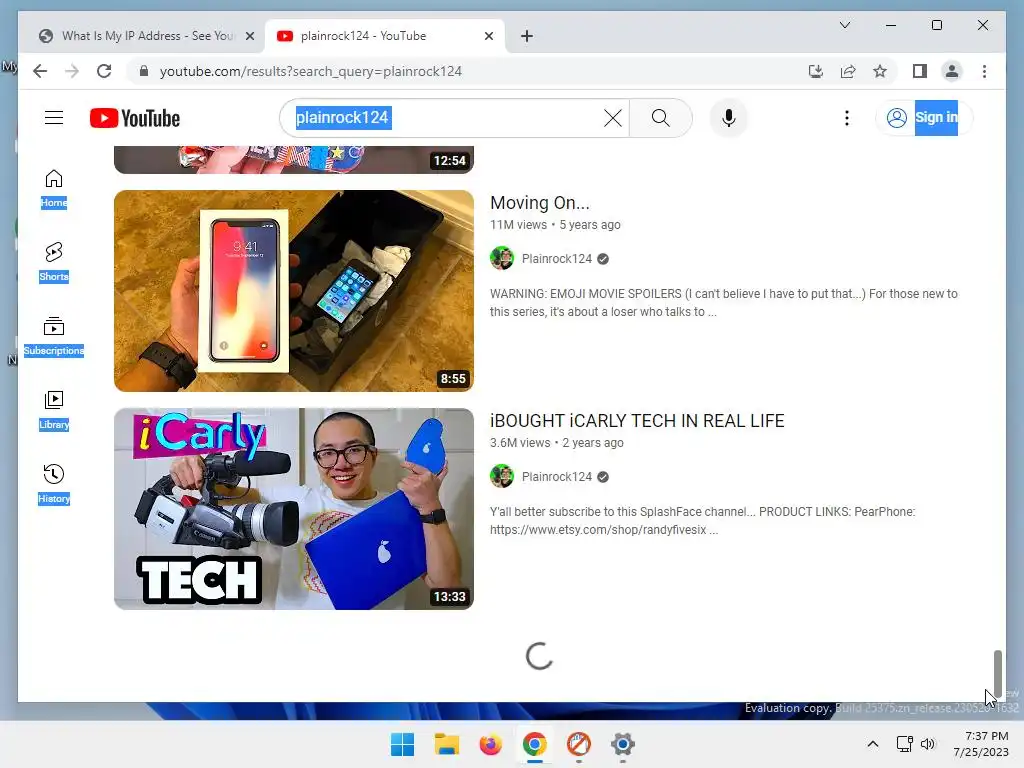Screen dimensions: 1024x768
Task: Open the Windows Start menu
Action: pyautogui.click(x=402, y=744)
